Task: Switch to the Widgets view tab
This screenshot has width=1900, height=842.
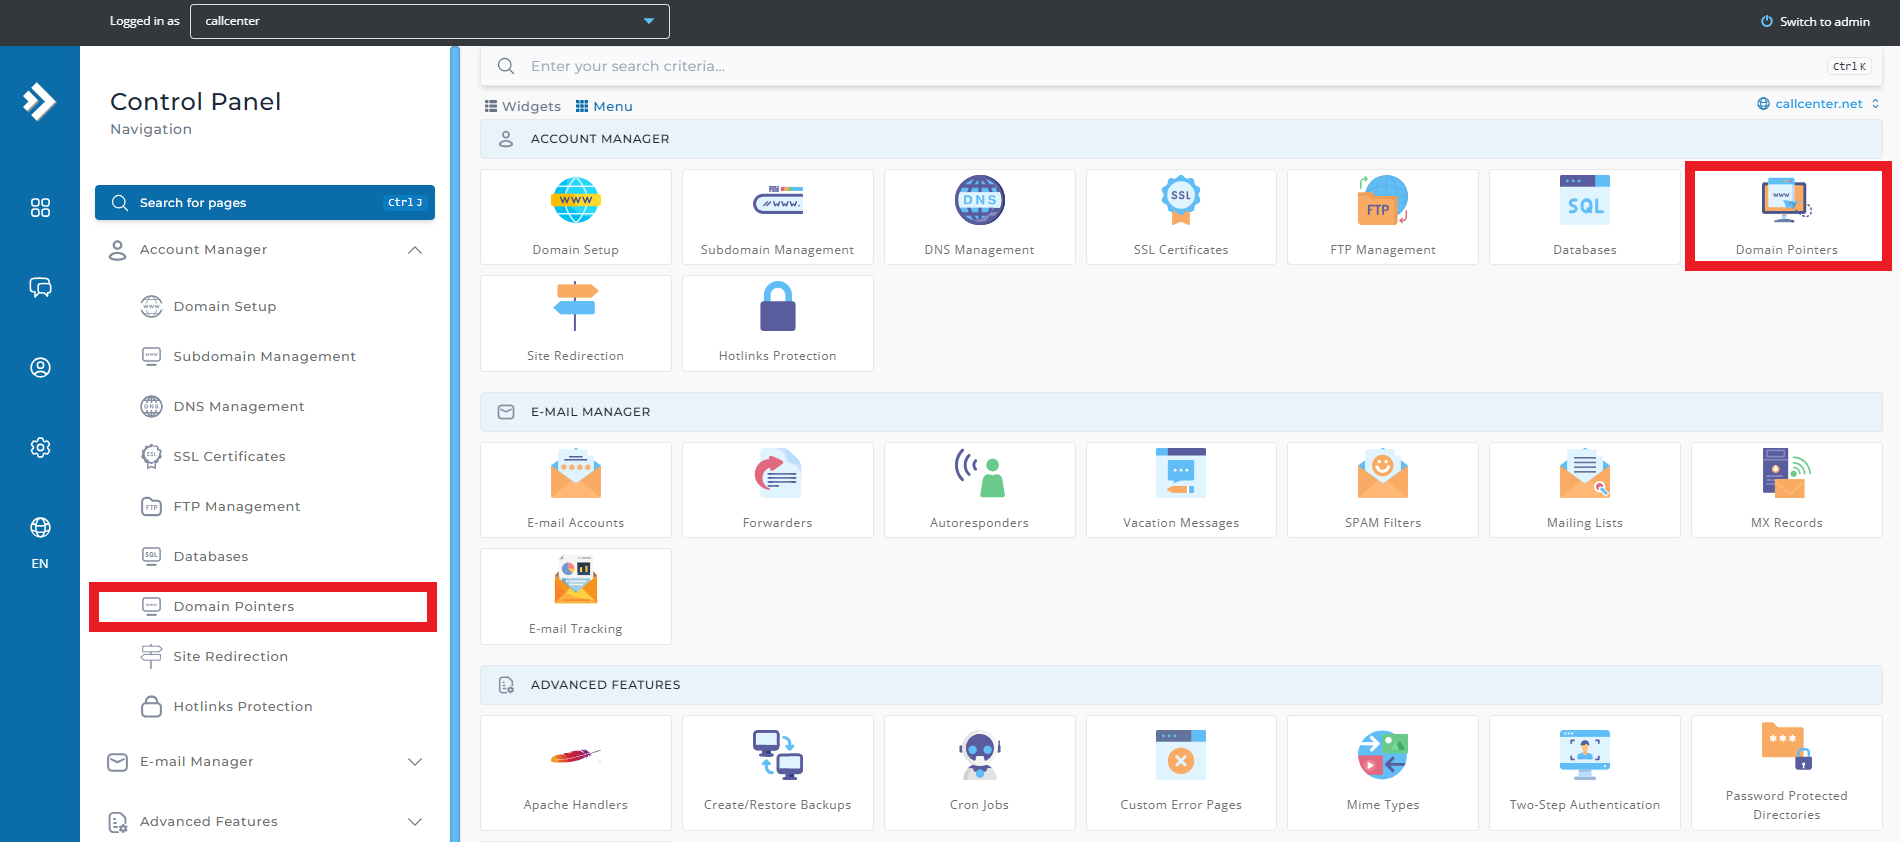Action: coord(523,106)
